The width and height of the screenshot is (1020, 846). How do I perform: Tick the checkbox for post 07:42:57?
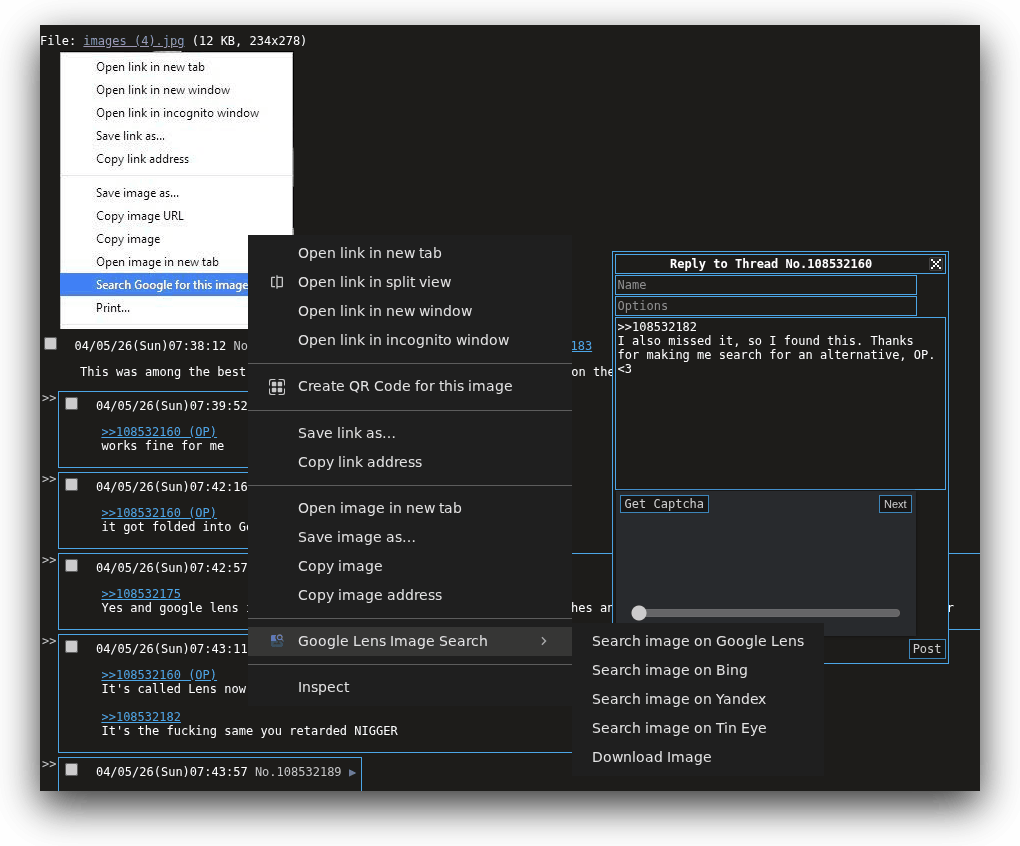(72, 565)
